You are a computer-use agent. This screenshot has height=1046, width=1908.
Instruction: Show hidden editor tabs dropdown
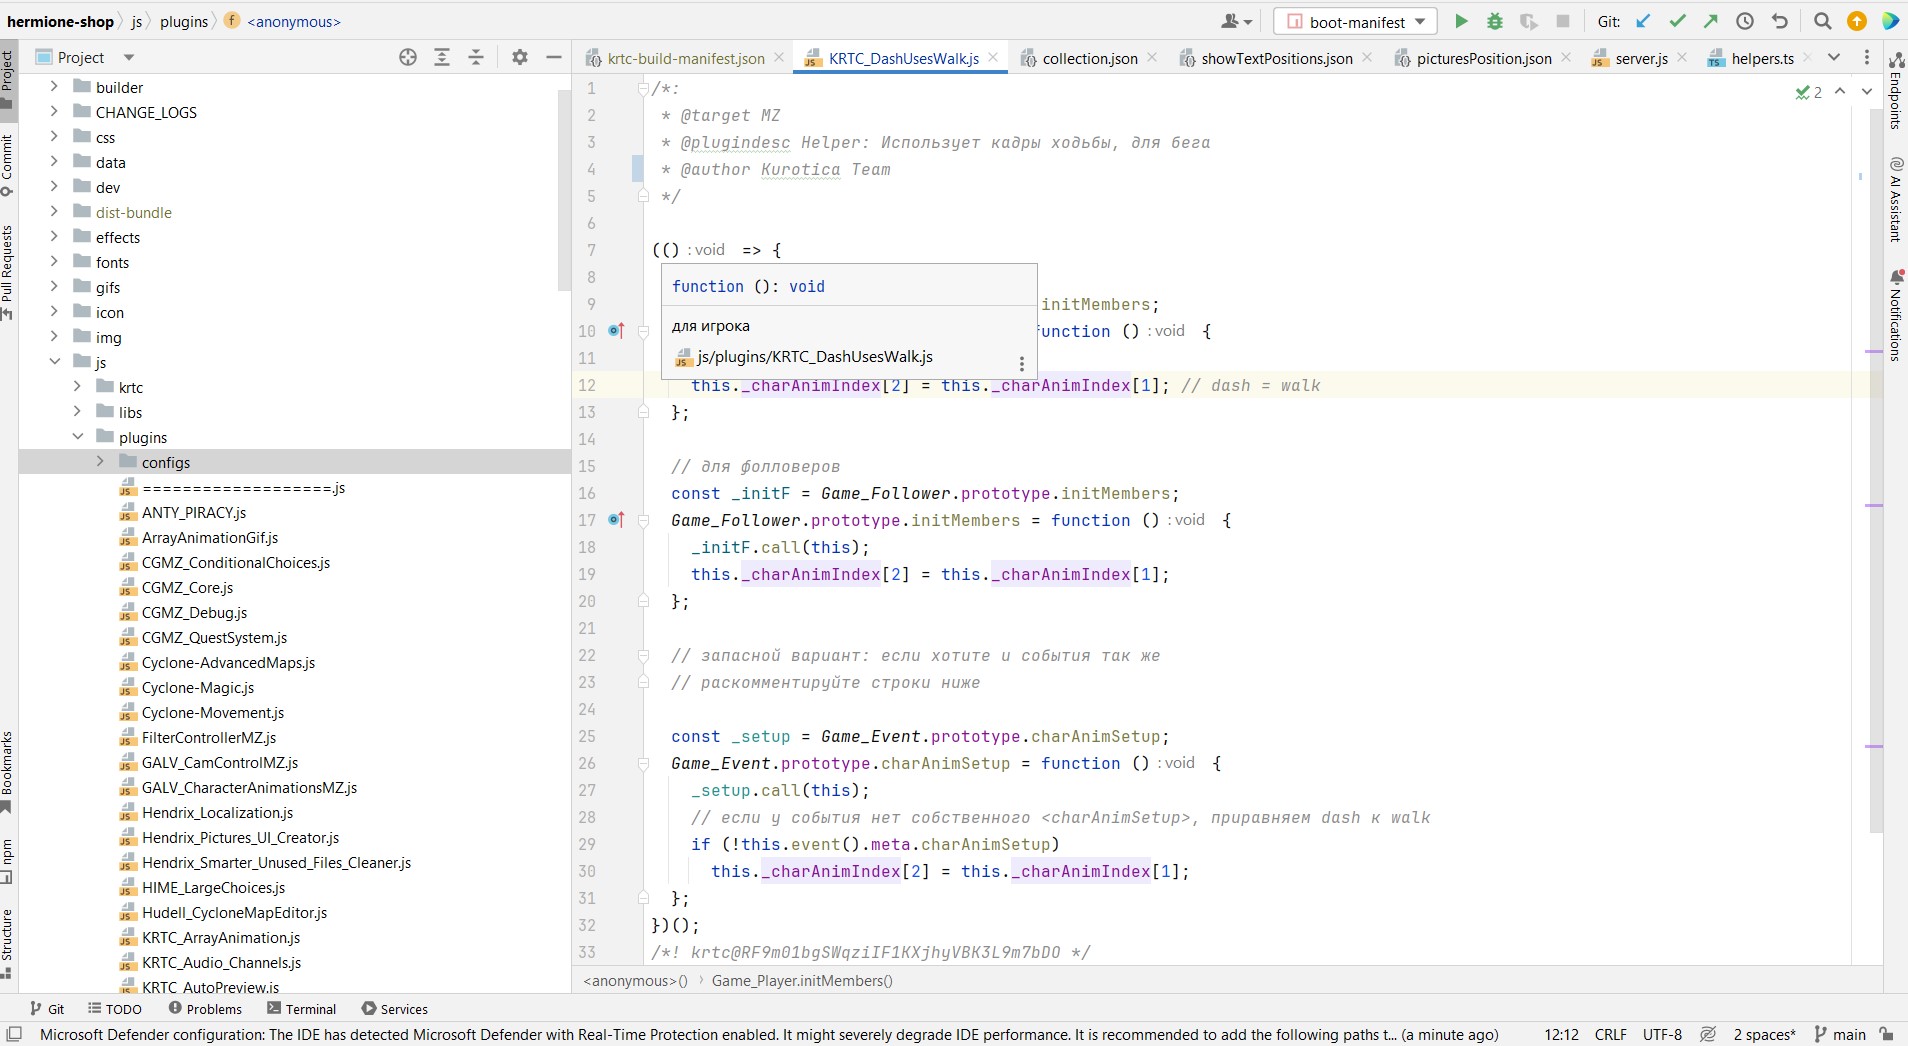(1833, 58)
